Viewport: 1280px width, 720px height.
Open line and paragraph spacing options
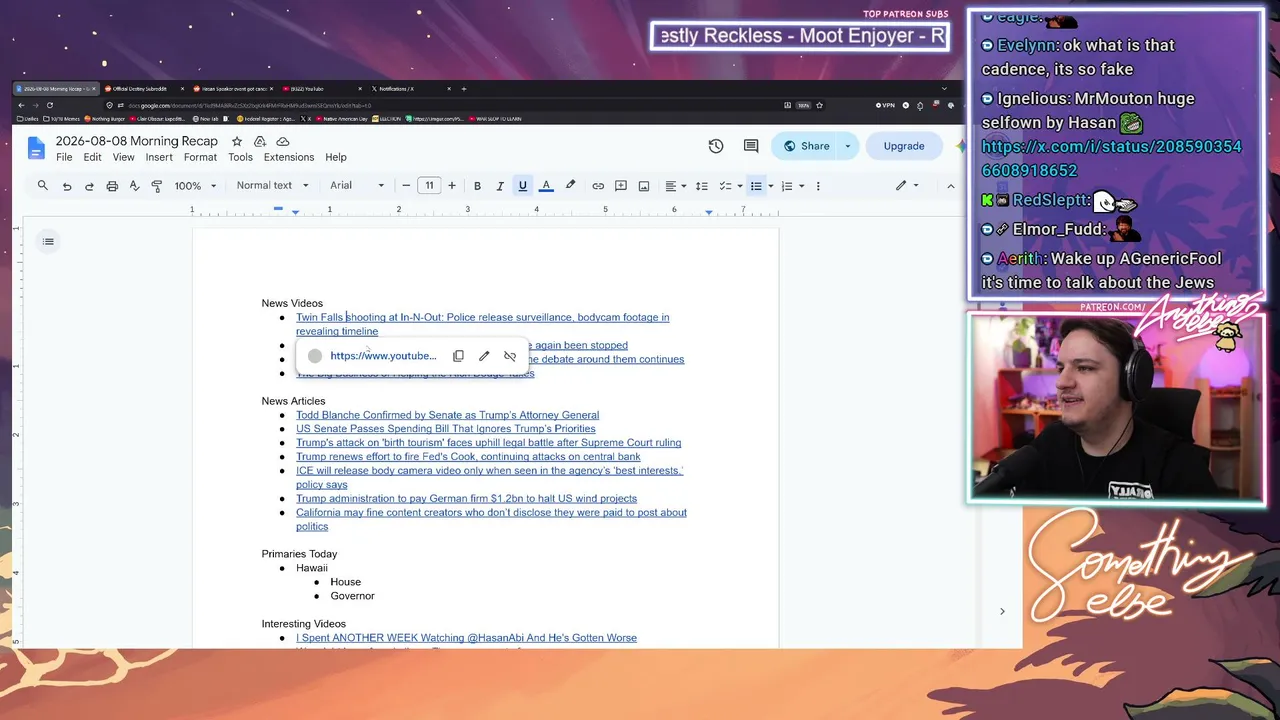(x=702, y=186)
